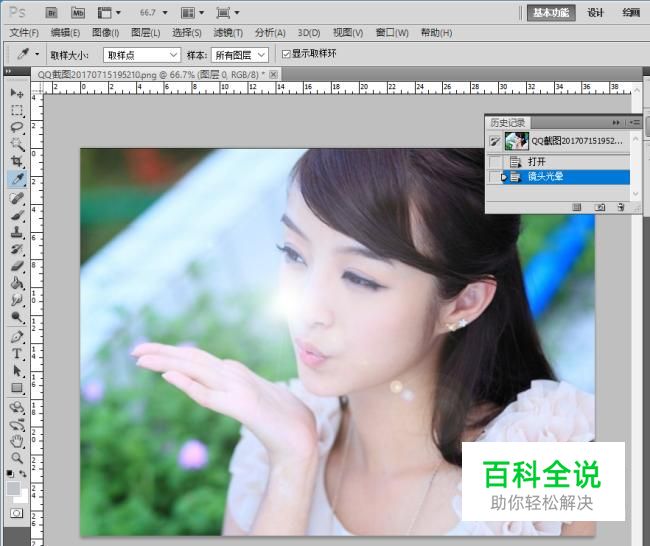This screenshot has height=546, width=650.
Task: Open the 编辑(E) menu
Action: (x=65, y=33)
